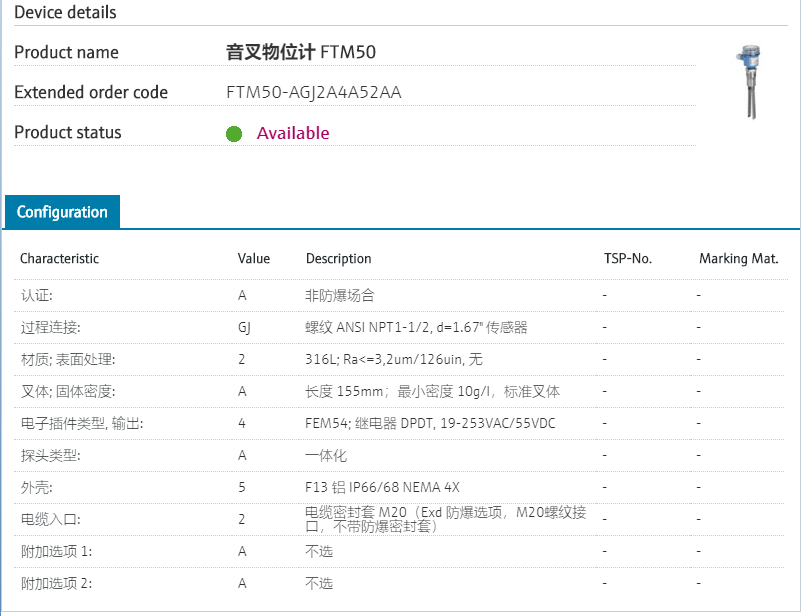
Task: Click the FEM54 relay DPDT description
Action: point(430,423)
